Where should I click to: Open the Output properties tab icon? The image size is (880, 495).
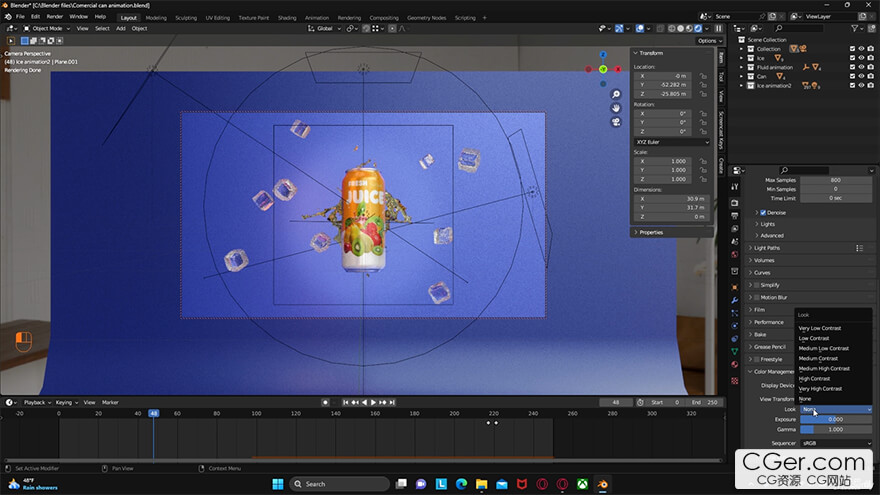[735, 216]
